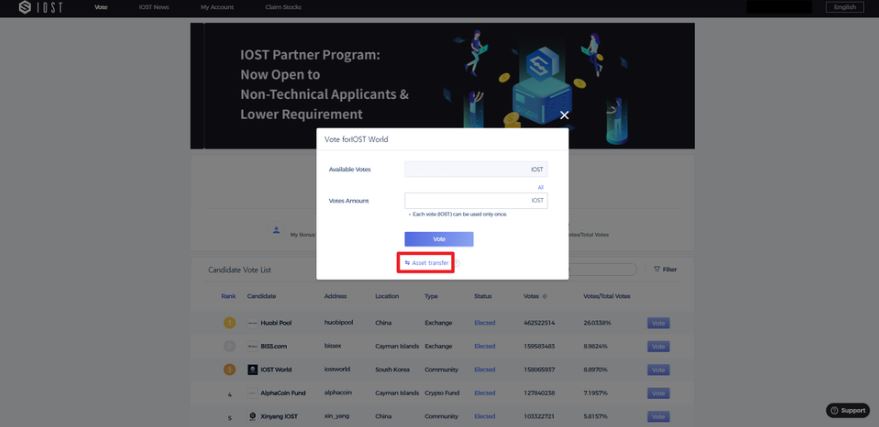Viewport: 879px width, 427px height.
Task: Click the Huobi Pool candidate name
Action: click(276, 323)
